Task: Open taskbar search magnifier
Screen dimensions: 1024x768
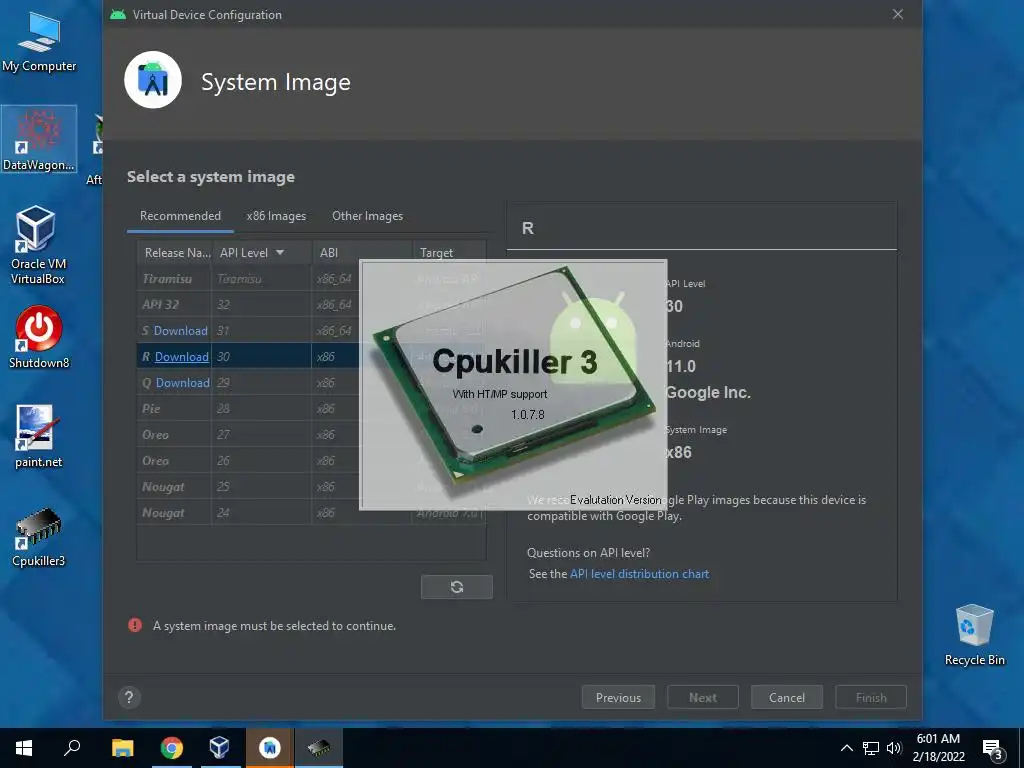Action: click(x=72, y=748)
